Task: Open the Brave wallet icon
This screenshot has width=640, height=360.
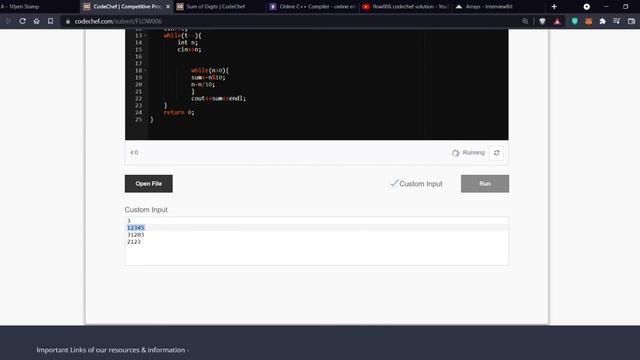Action: point(631,21)
